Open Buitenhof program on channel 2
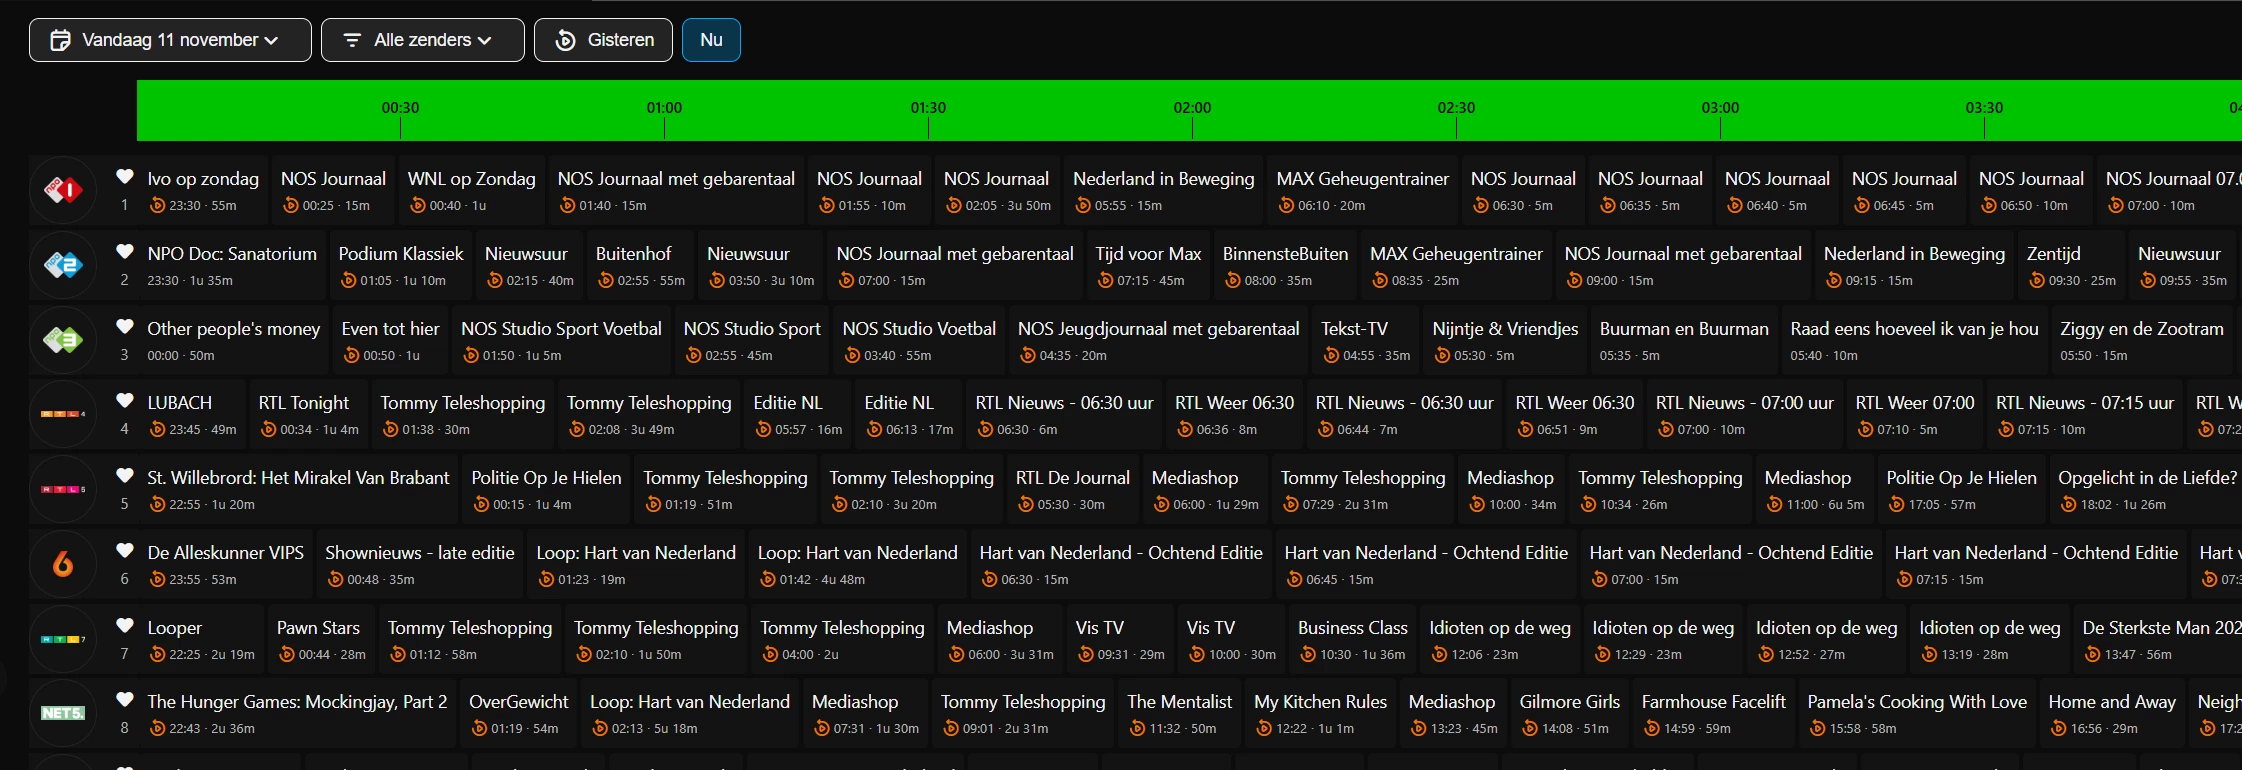The width and height of the screenshot is (2242, 770). point(640,266)
